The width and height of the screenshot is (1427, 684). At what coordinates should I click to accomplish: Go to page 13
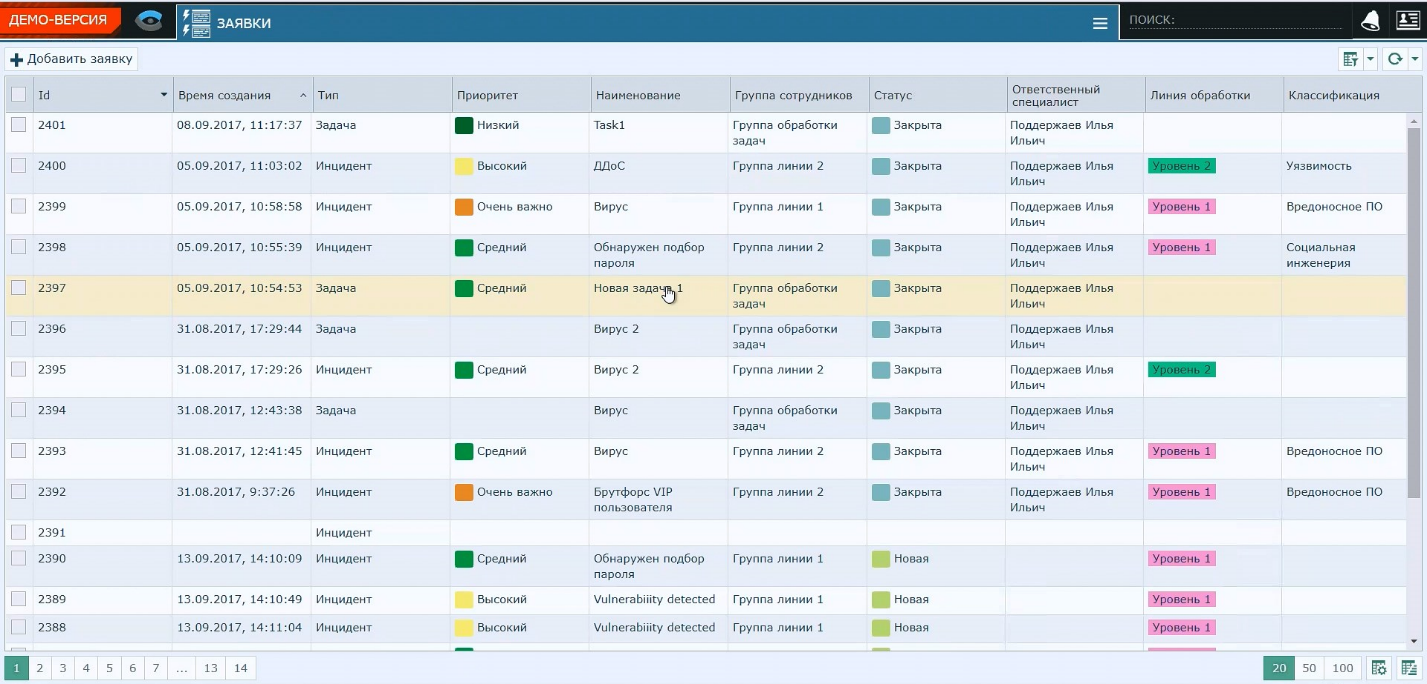[210, 668]
